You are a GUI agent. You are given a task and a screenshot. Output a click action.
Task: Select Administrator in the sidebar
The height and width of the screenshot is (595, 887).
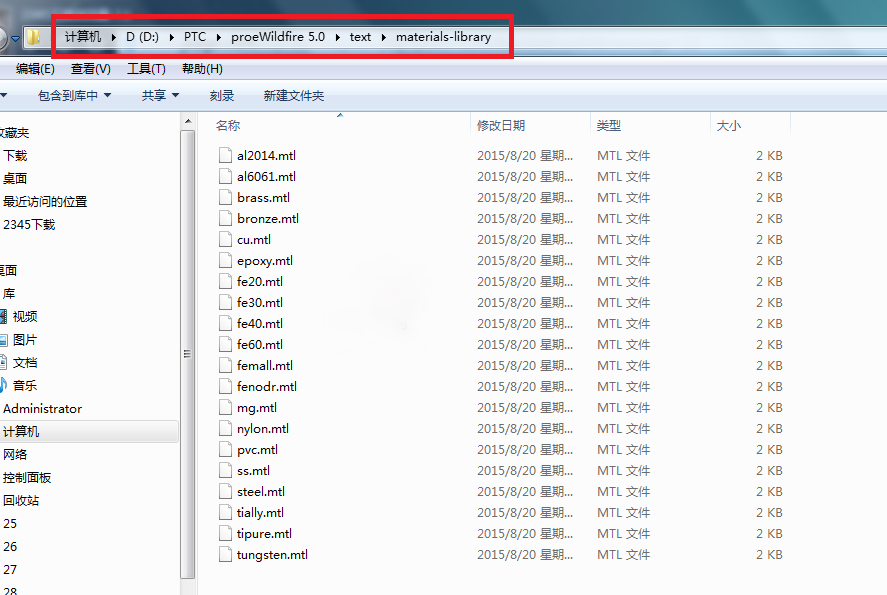[42, 408]
